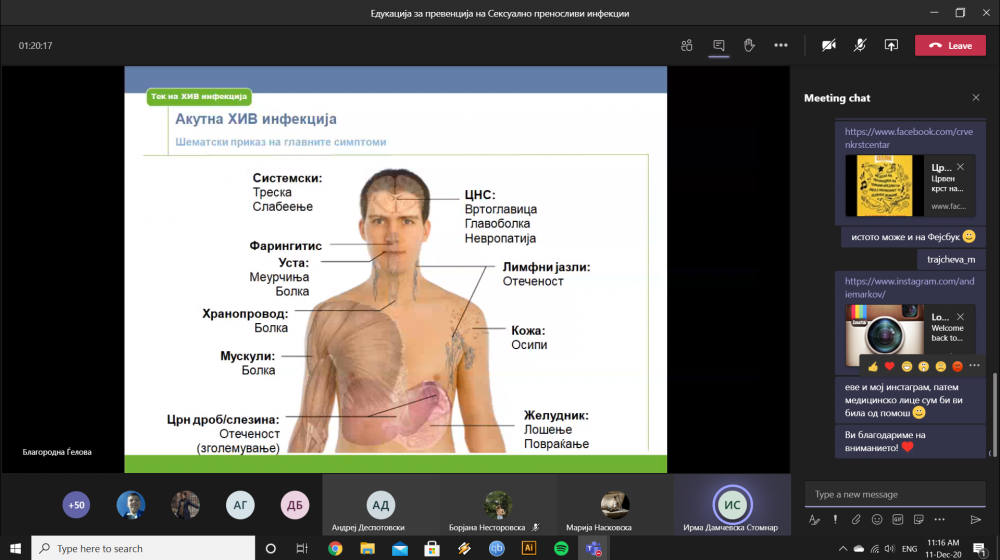Open more compose options below message box
This screenshot has height=560, width=1000.
click(937, 519)
